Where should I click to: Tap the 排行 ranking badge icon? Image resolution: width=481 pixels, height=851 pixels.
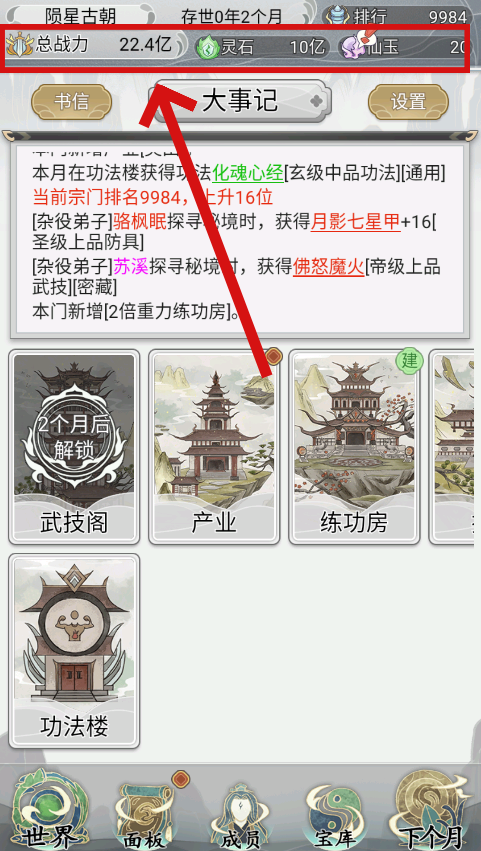(338, 15)
